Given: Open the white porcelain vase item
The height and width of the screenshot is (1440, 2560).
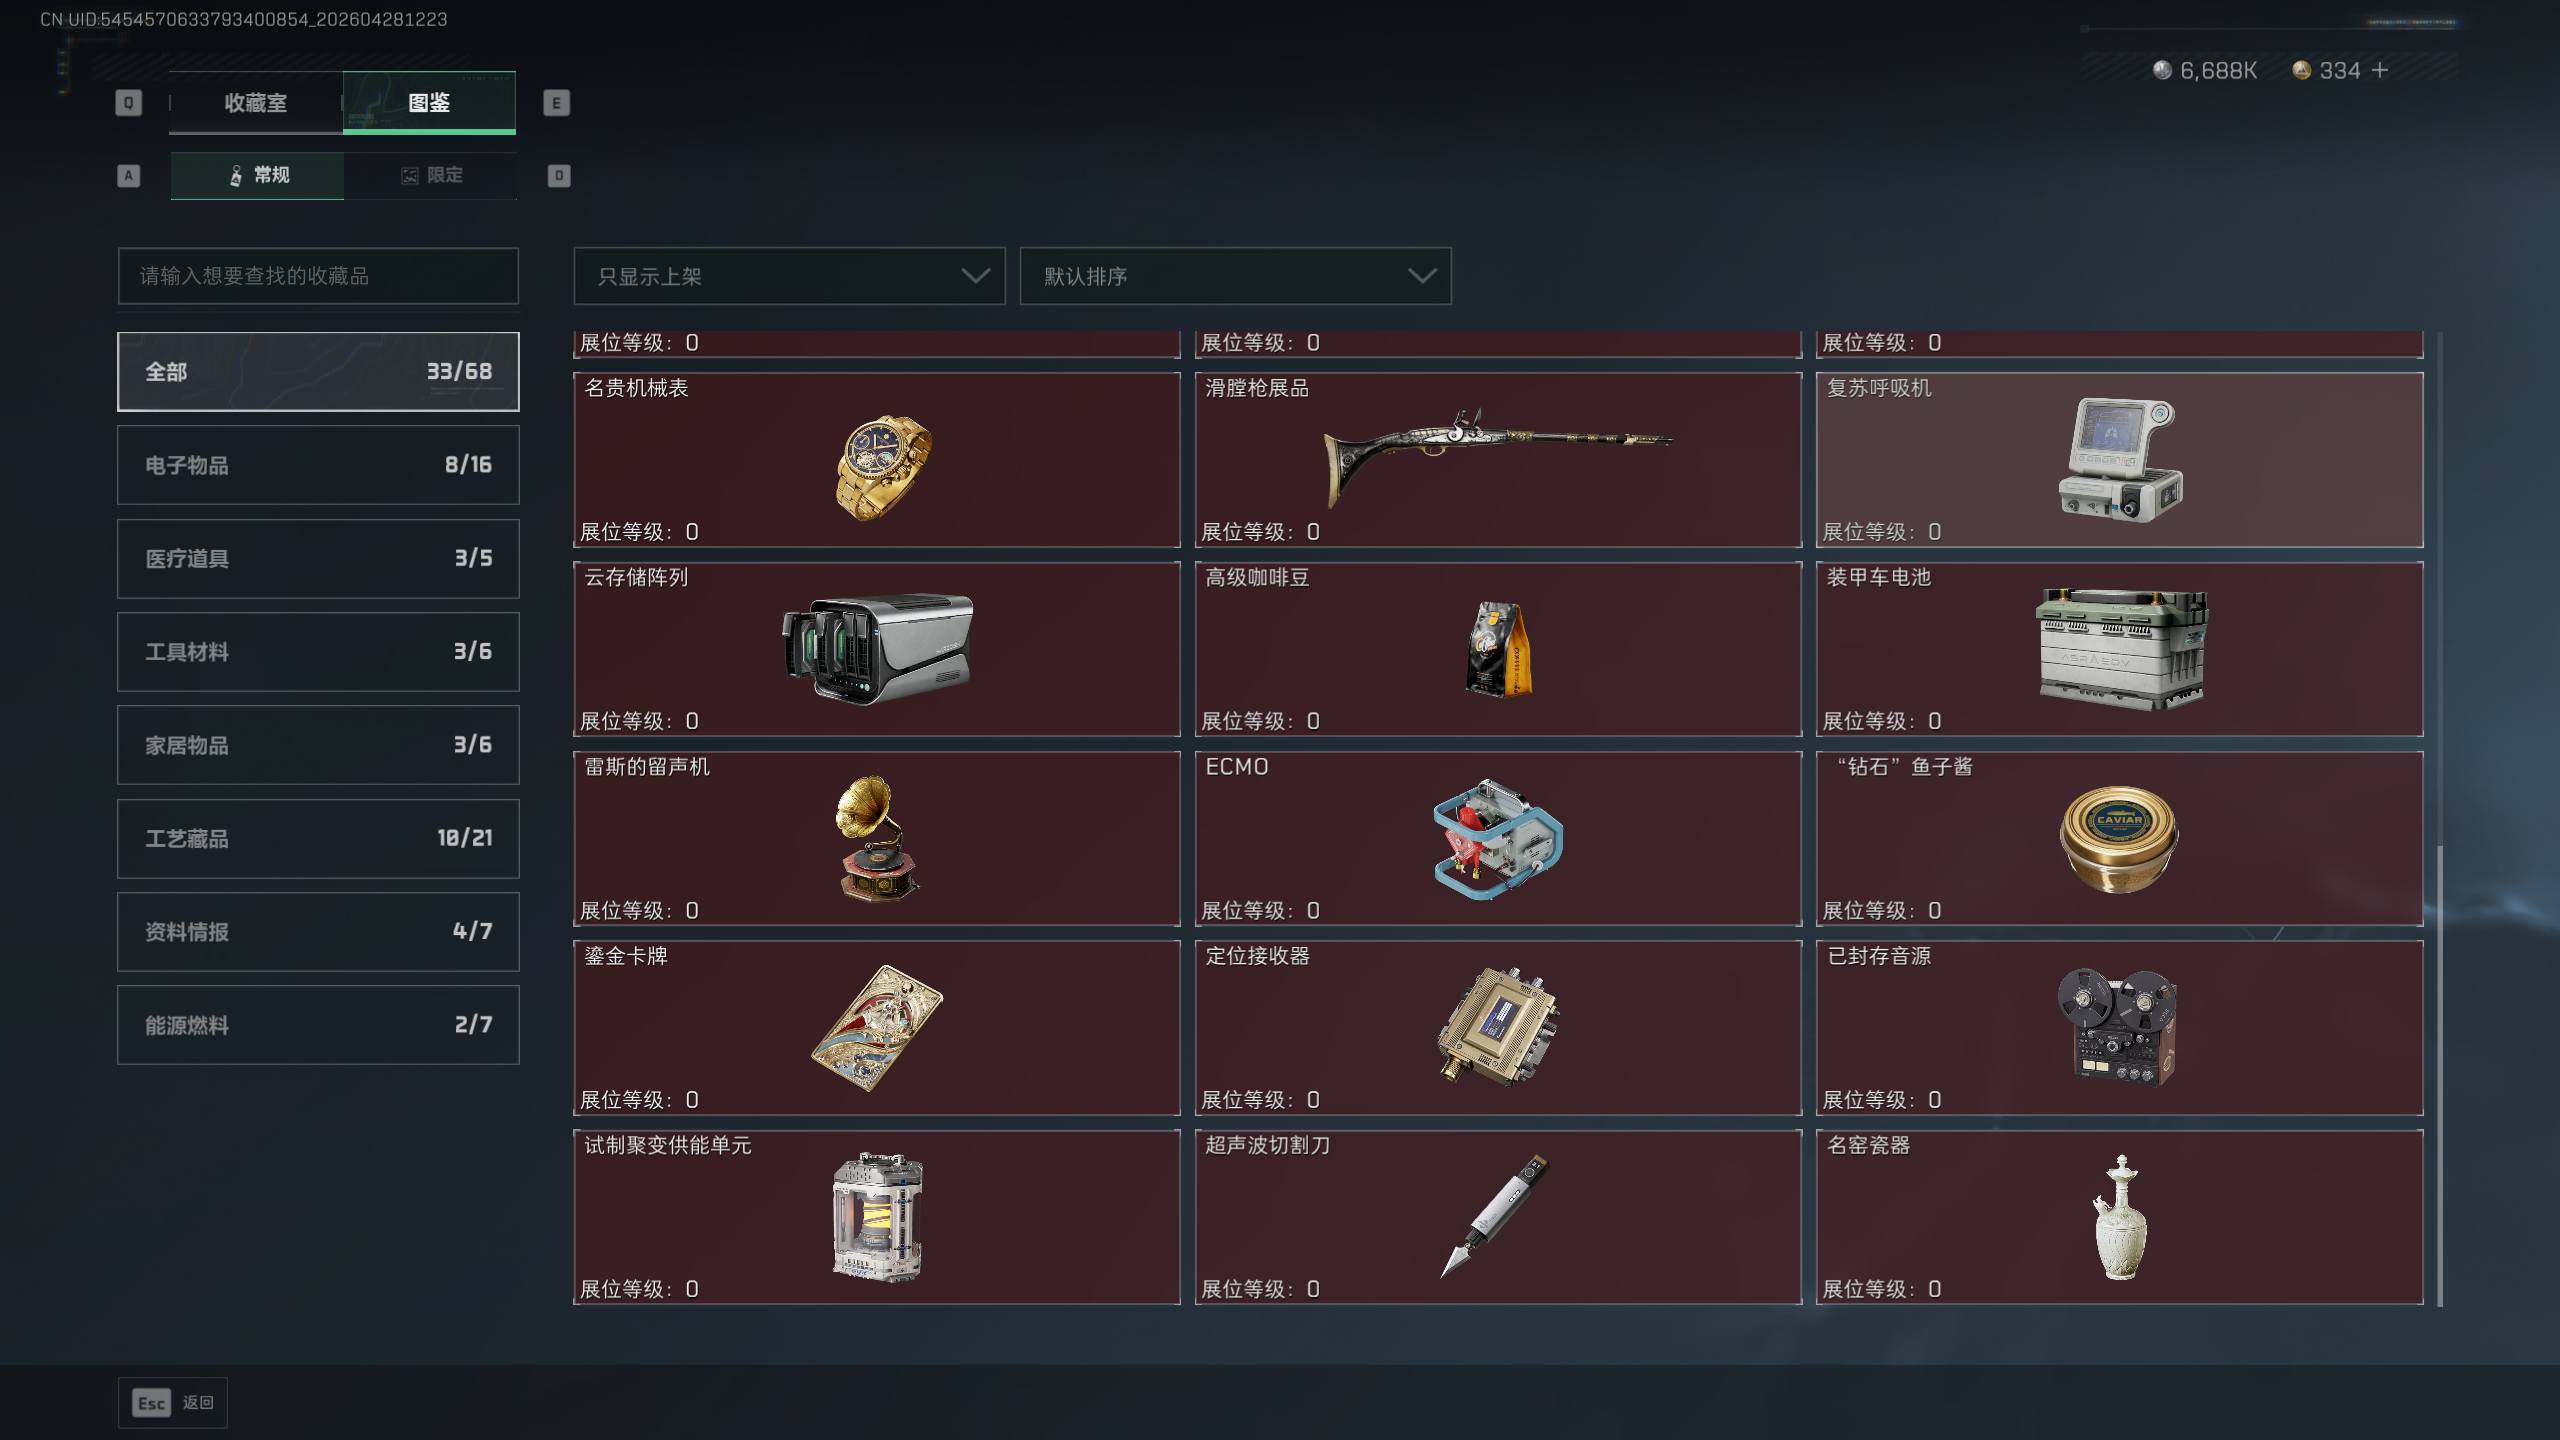Looking at the screenshot, I should (x=2120, y=1217).
